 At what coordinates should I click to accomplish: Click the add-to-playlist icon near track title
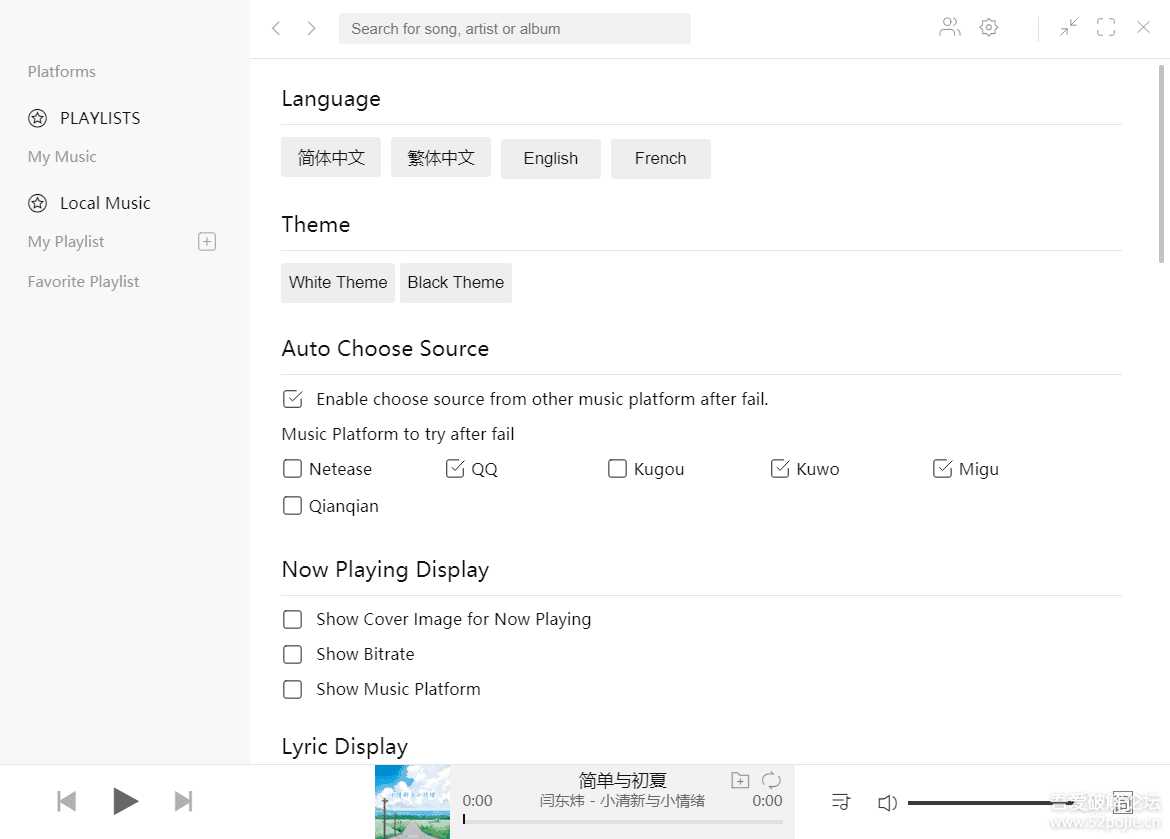click(740, 779)
